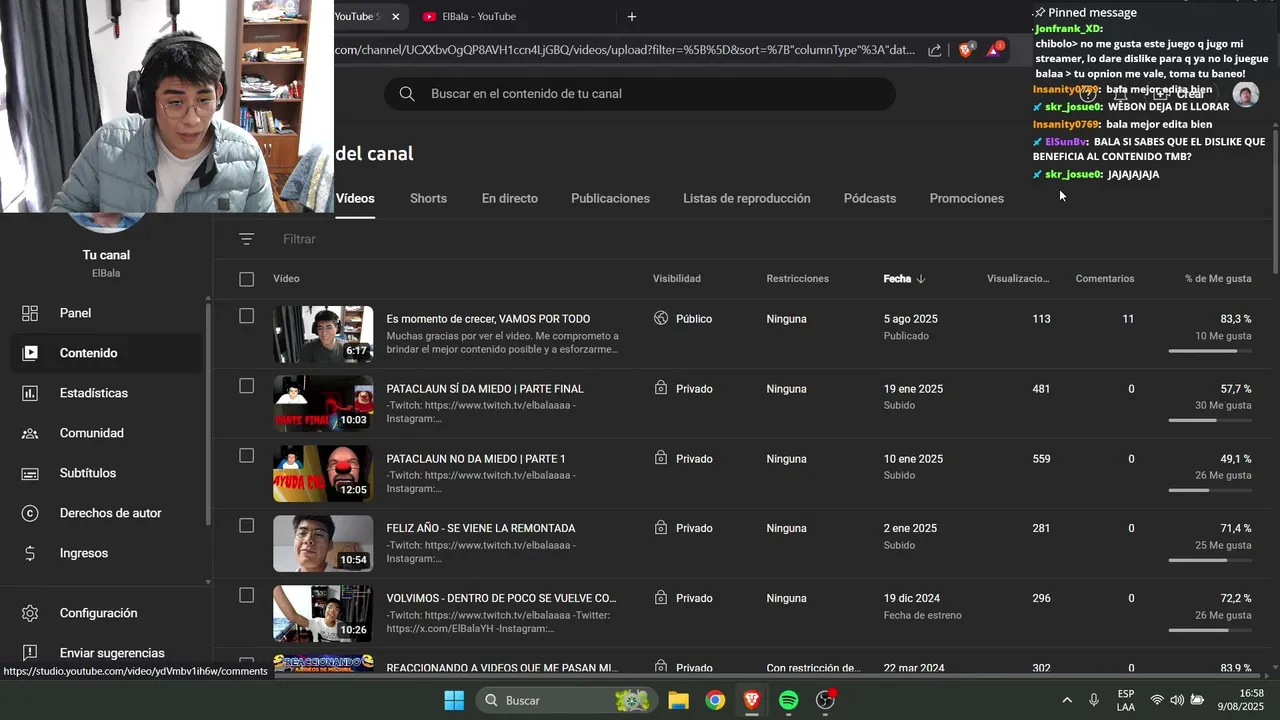The height and width of the screenshot is (720, 1280).
Task: Click the account avatar top right
Action: tap(1245, 94)
